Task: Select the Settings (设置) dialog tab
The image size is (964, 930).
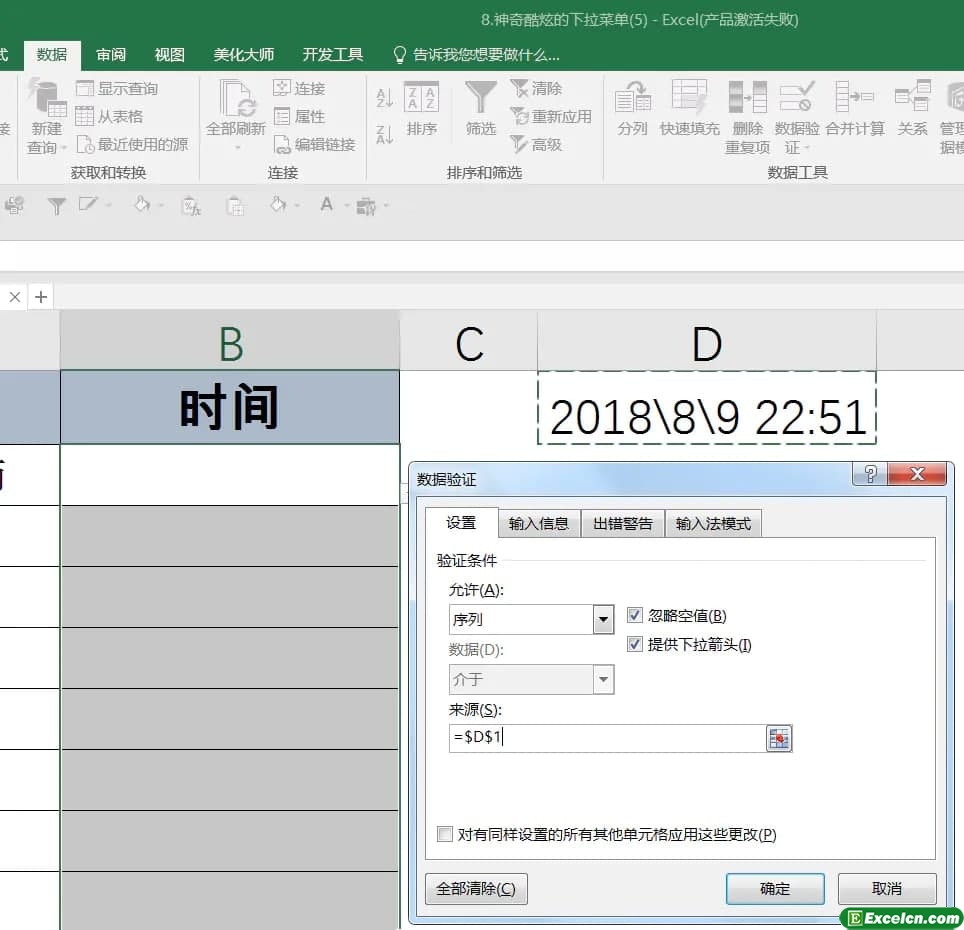Action: tap(461, 523)
